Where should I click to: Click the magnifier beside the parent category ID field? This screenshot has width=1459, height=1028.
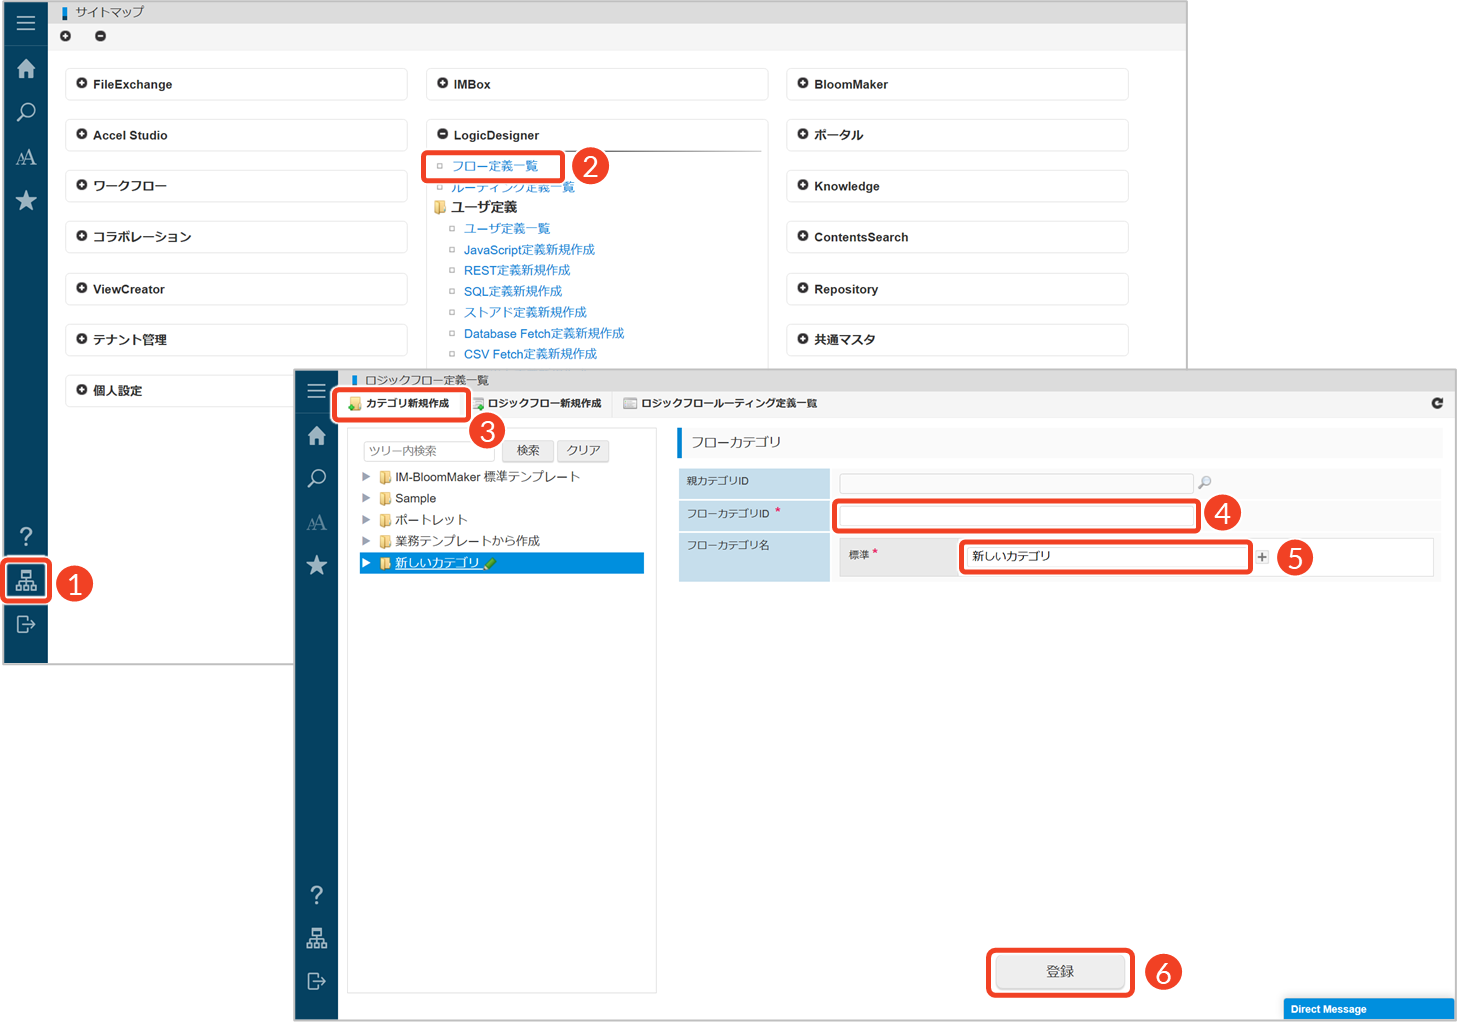click(1205, 482)
